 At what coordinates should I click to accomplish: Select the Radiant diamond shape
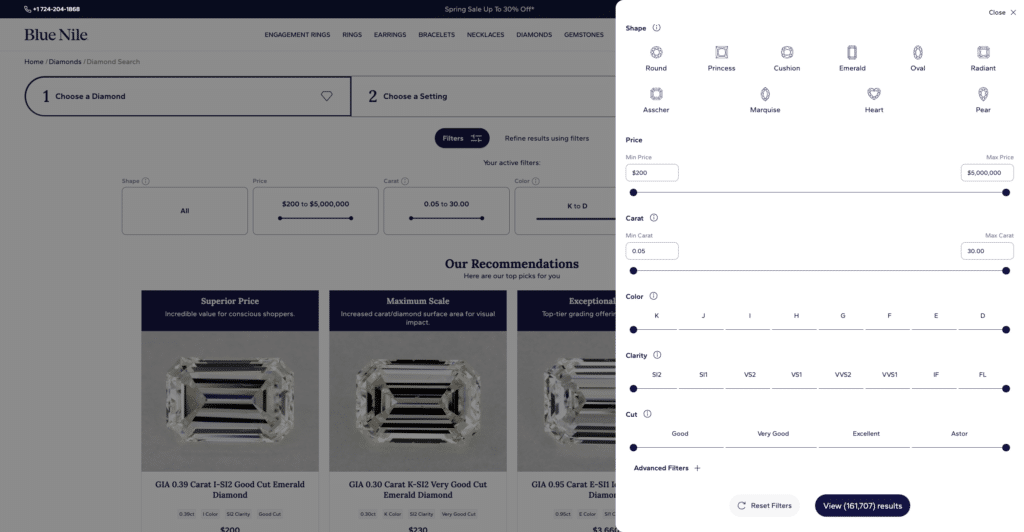click(983, 58)
